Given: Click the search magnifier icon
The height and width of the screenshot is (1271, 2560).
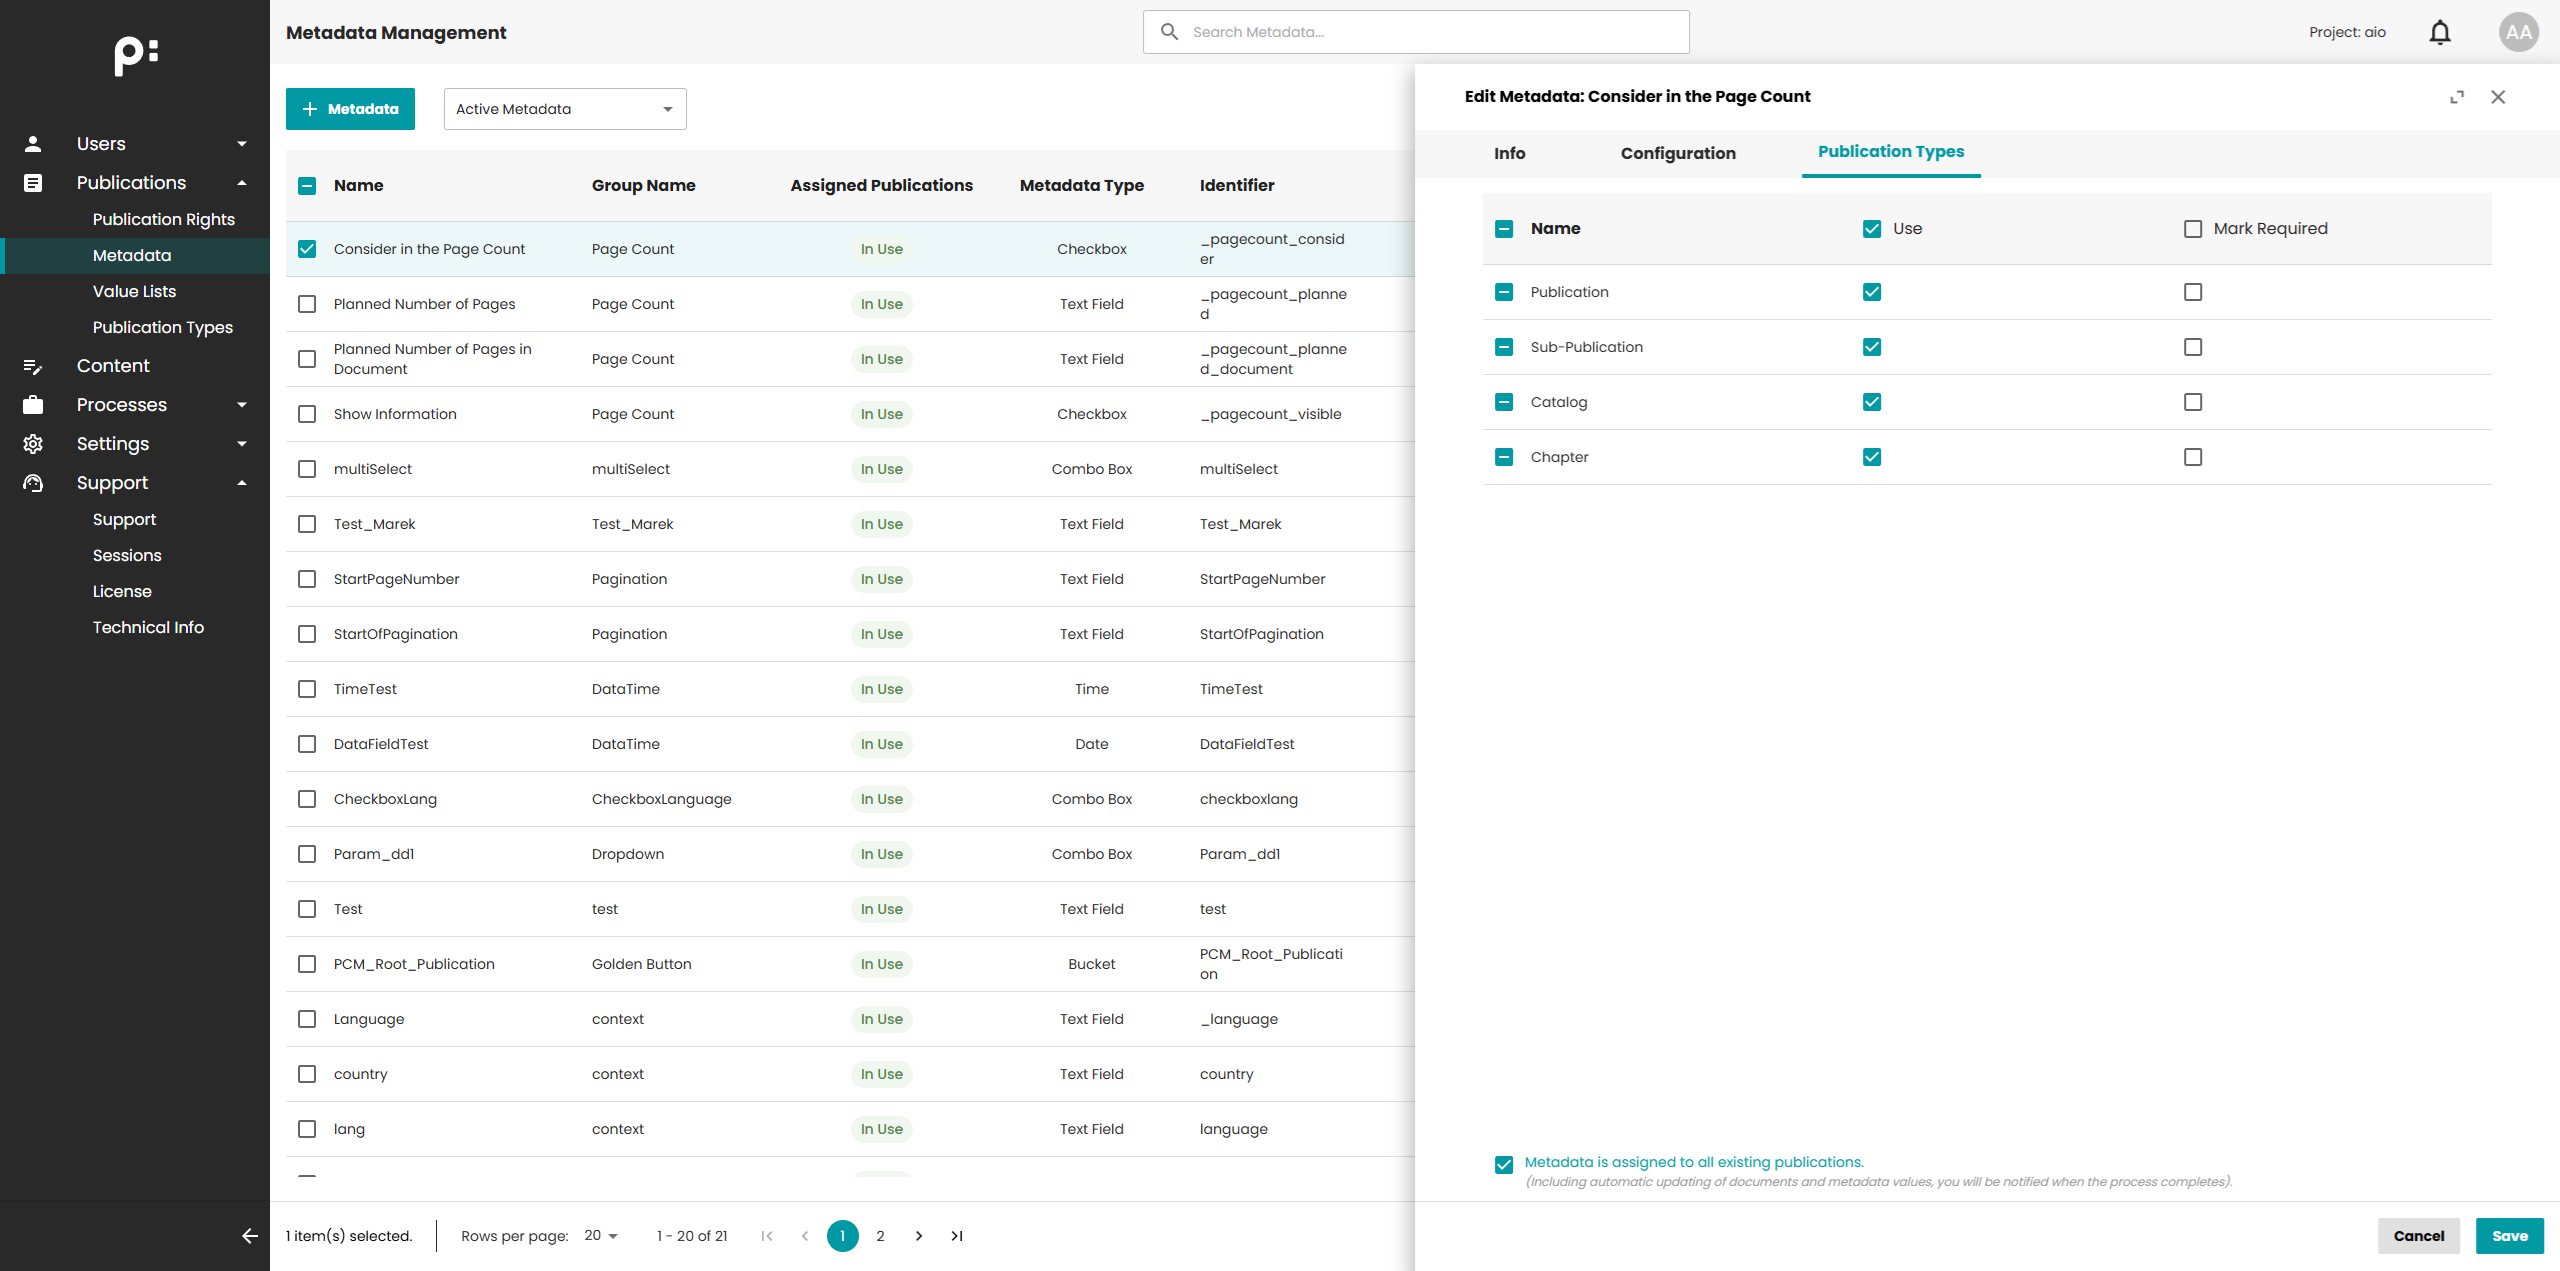Looking at the screenshot, I should pyautogui.click(x=1169, y=32).
